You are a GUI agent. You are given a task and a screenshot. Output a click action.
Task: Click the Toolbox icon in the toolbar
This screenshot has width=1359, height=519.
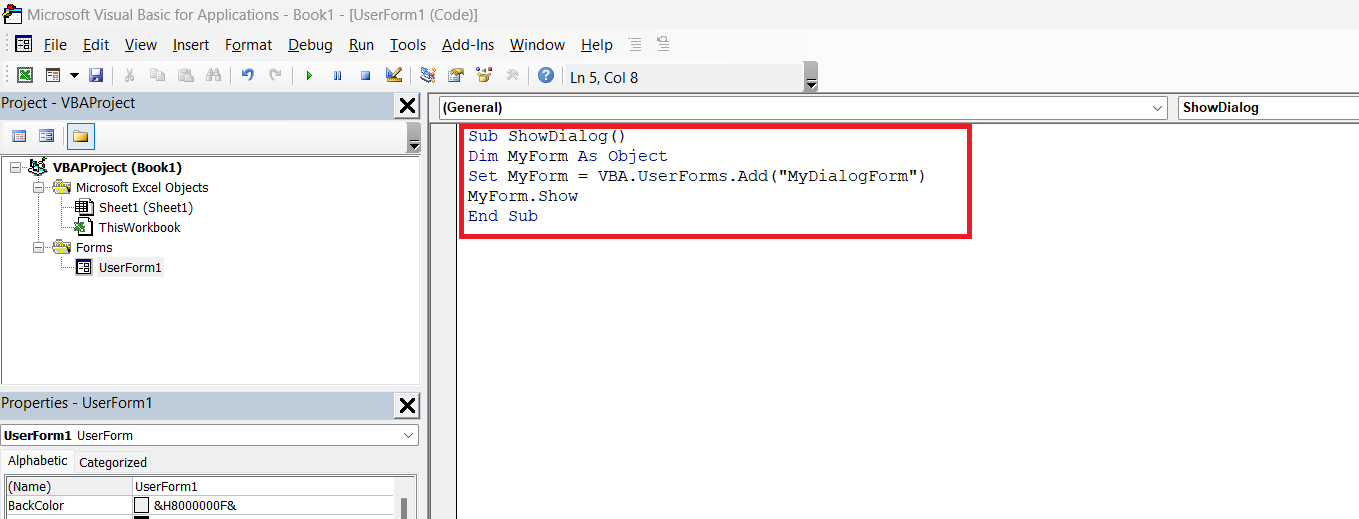[x=512, y=75]
